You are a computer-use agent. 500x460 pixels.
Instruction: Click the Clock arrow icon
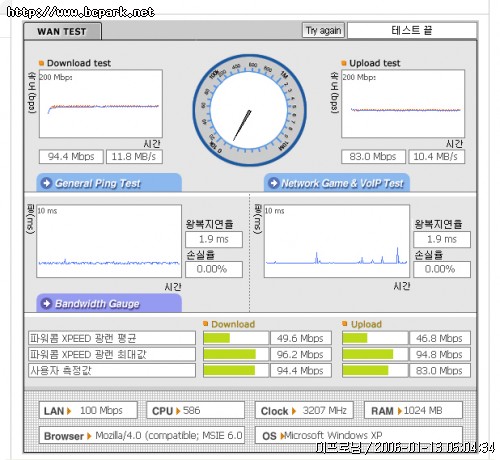pos(294,411)
